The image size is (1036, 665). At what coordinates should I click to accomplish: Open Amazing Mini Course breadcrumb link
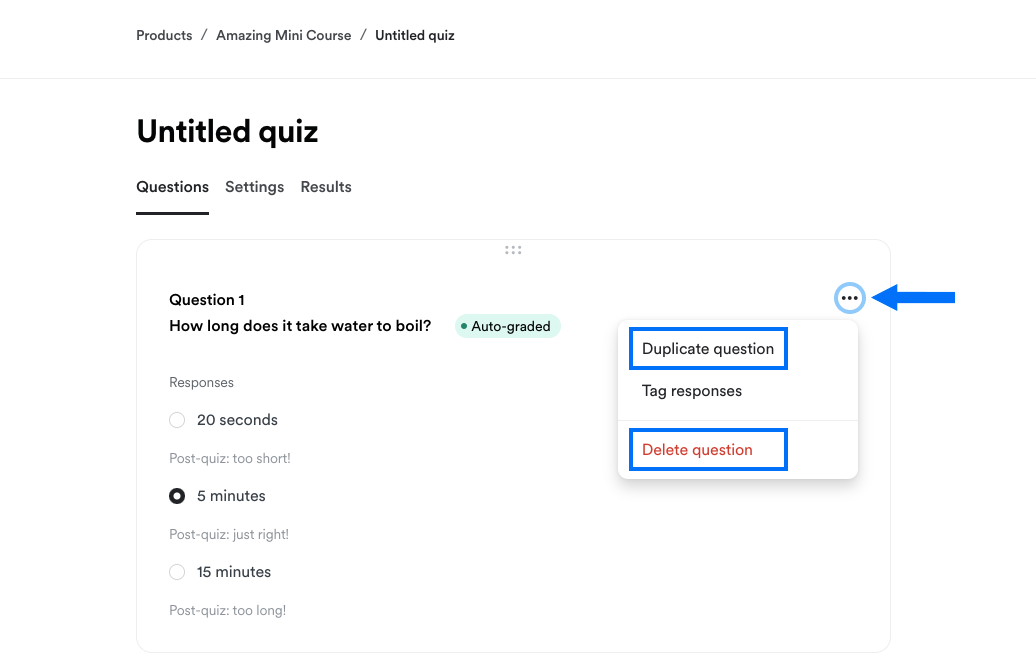point(284,35)
